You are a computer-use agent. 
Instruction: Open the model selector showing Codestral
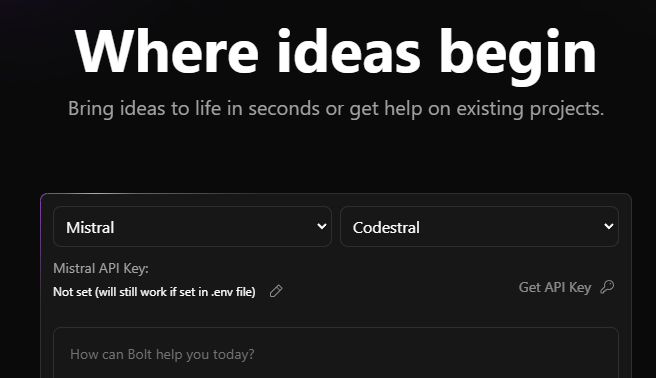coord(479,226)
